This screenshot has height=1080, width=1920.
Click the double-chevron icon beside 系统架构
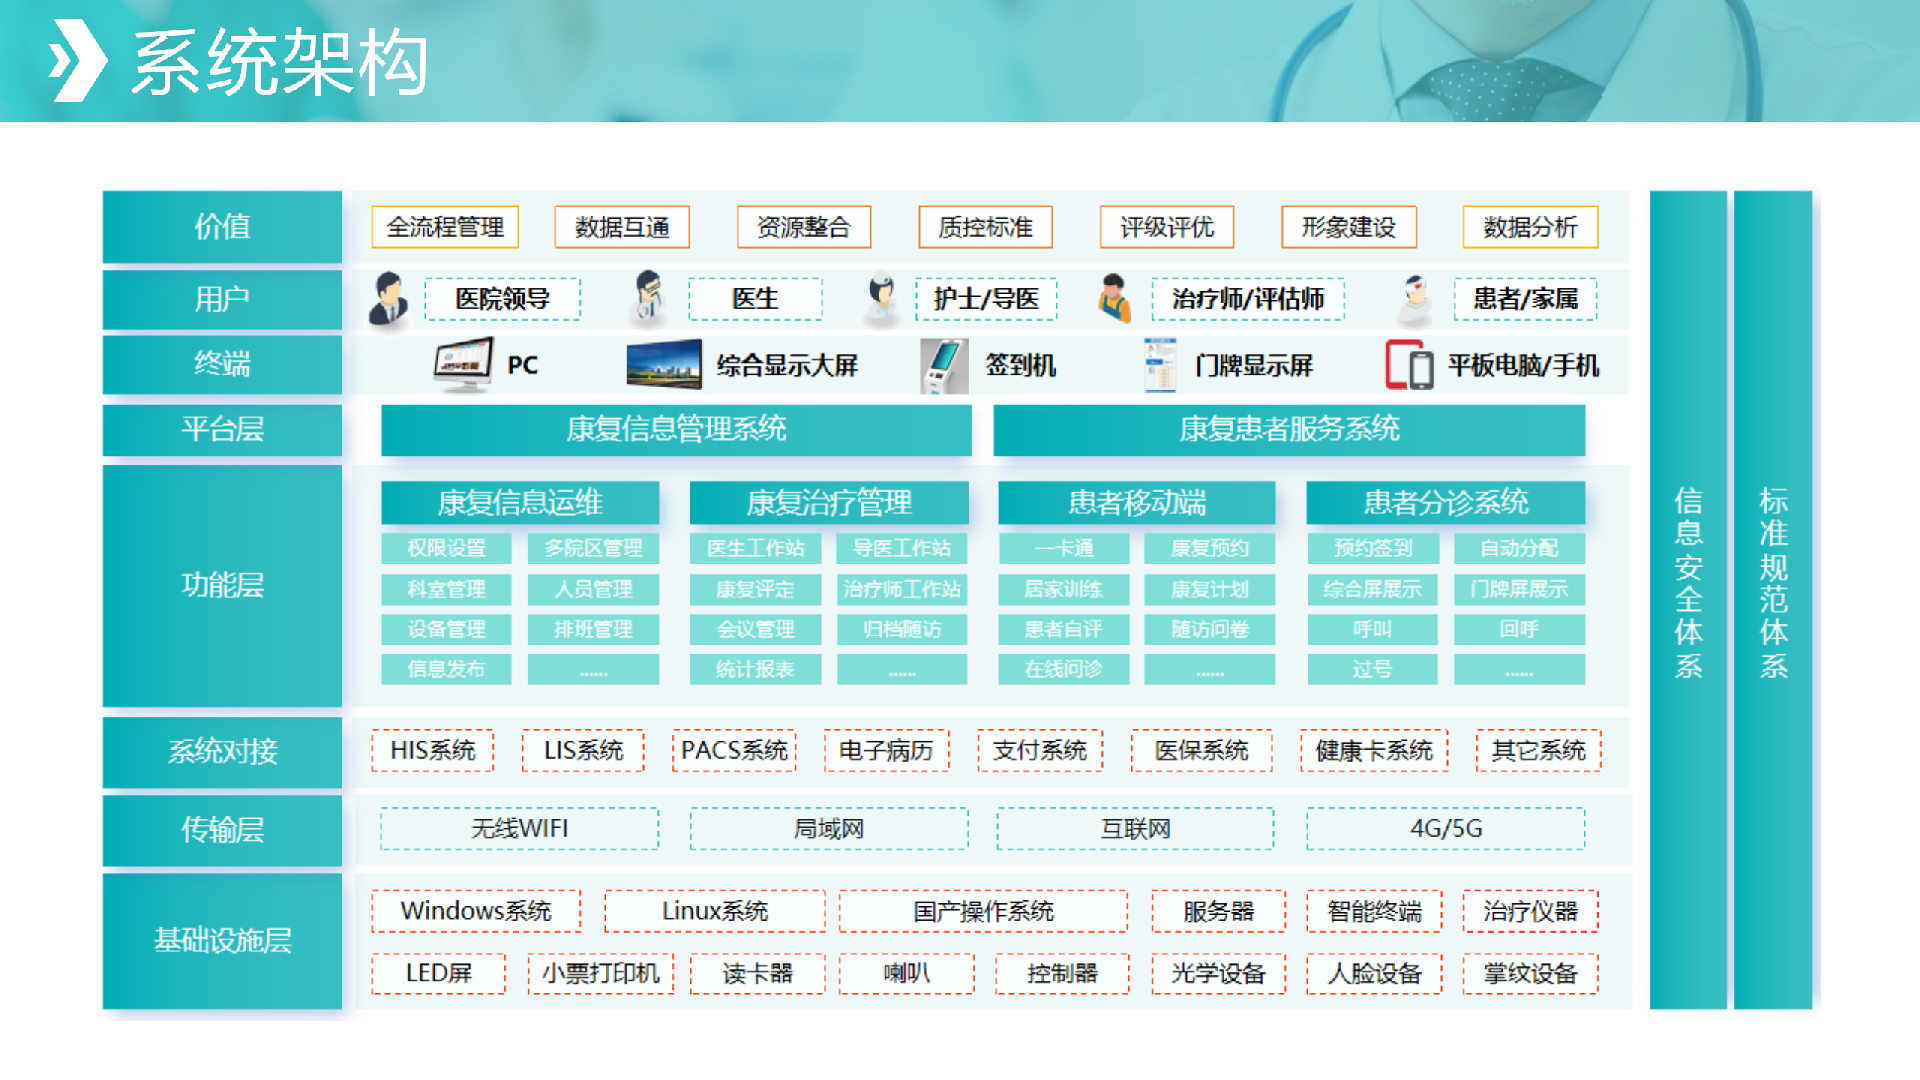(x=78, y=60)
